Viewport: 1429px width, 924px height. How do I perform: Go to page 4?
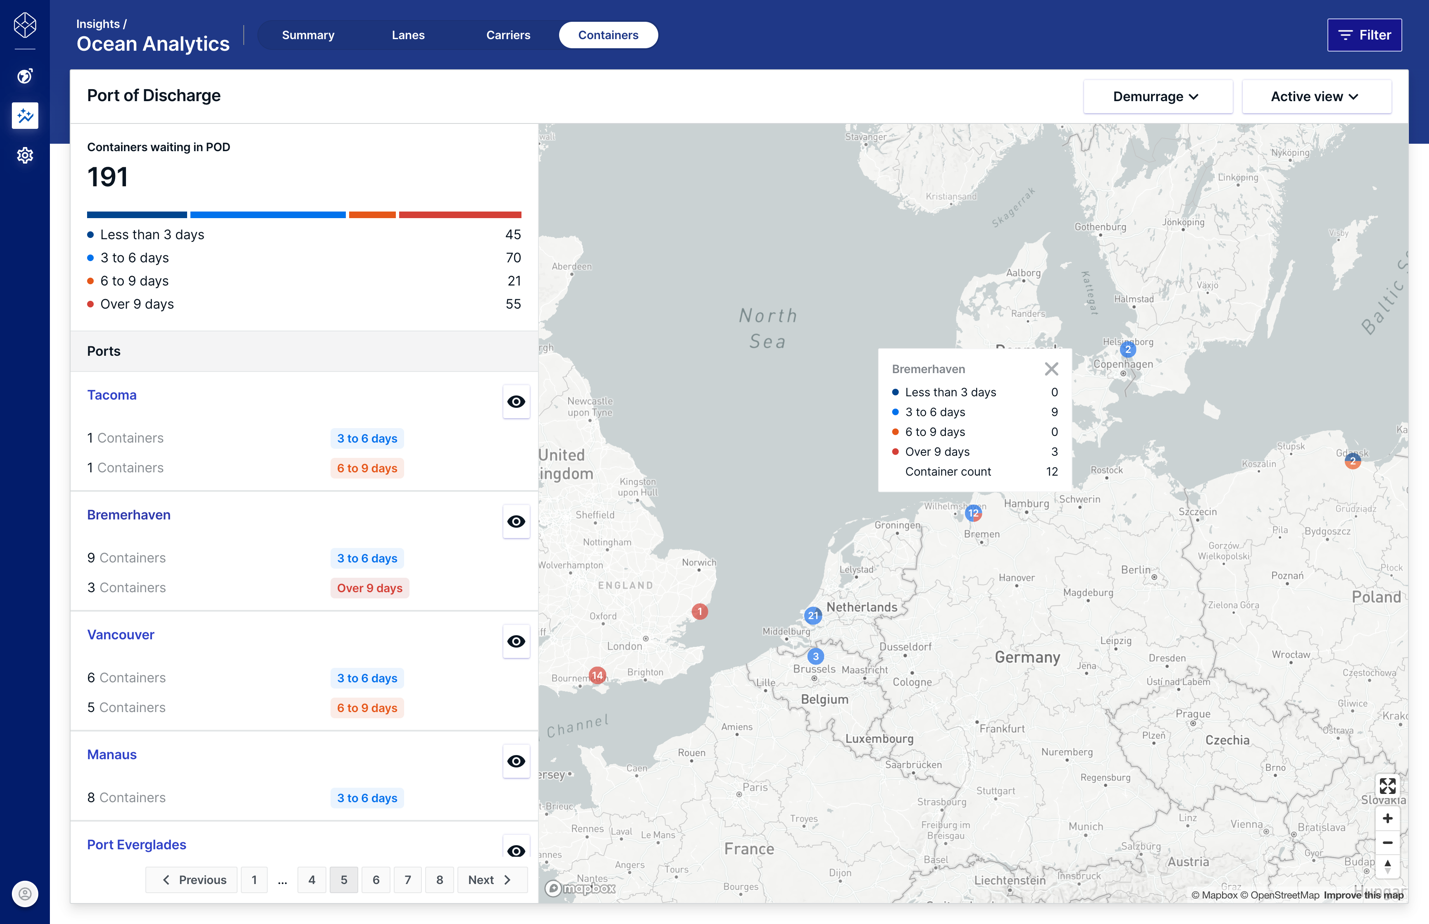[x=312, y=880]
